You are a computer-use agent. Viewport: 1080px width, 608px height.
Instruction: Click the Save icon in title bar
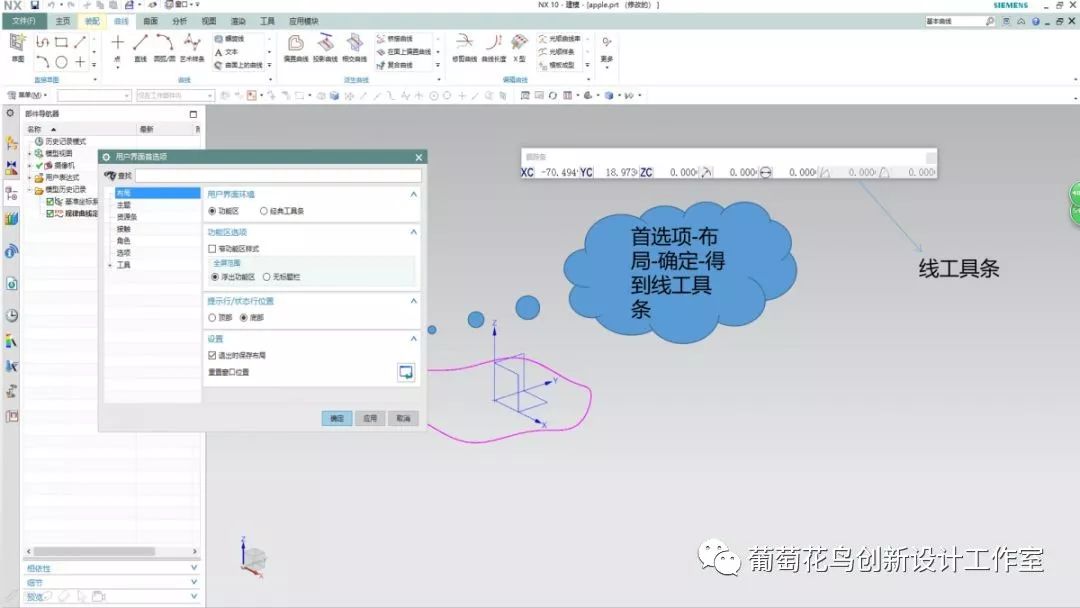click(x=34, y=5)
